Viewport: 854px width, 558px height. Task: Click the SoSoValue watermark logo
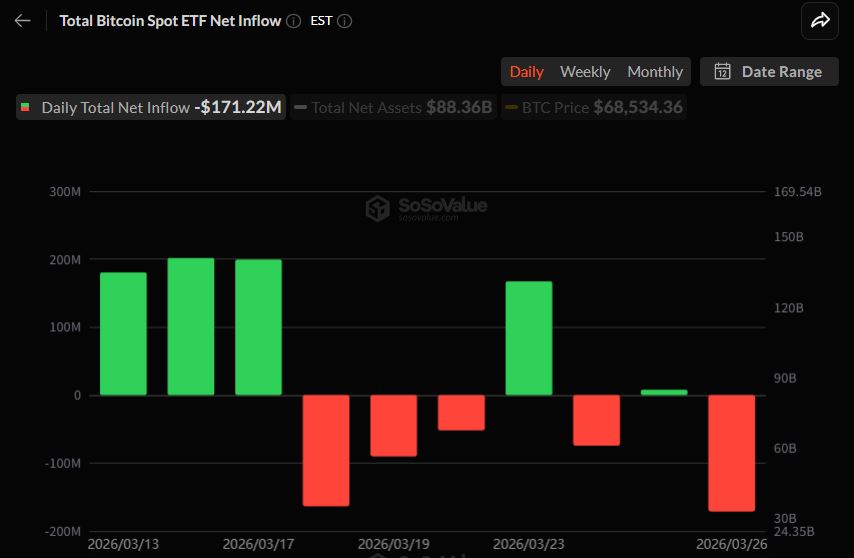(378, 208)
